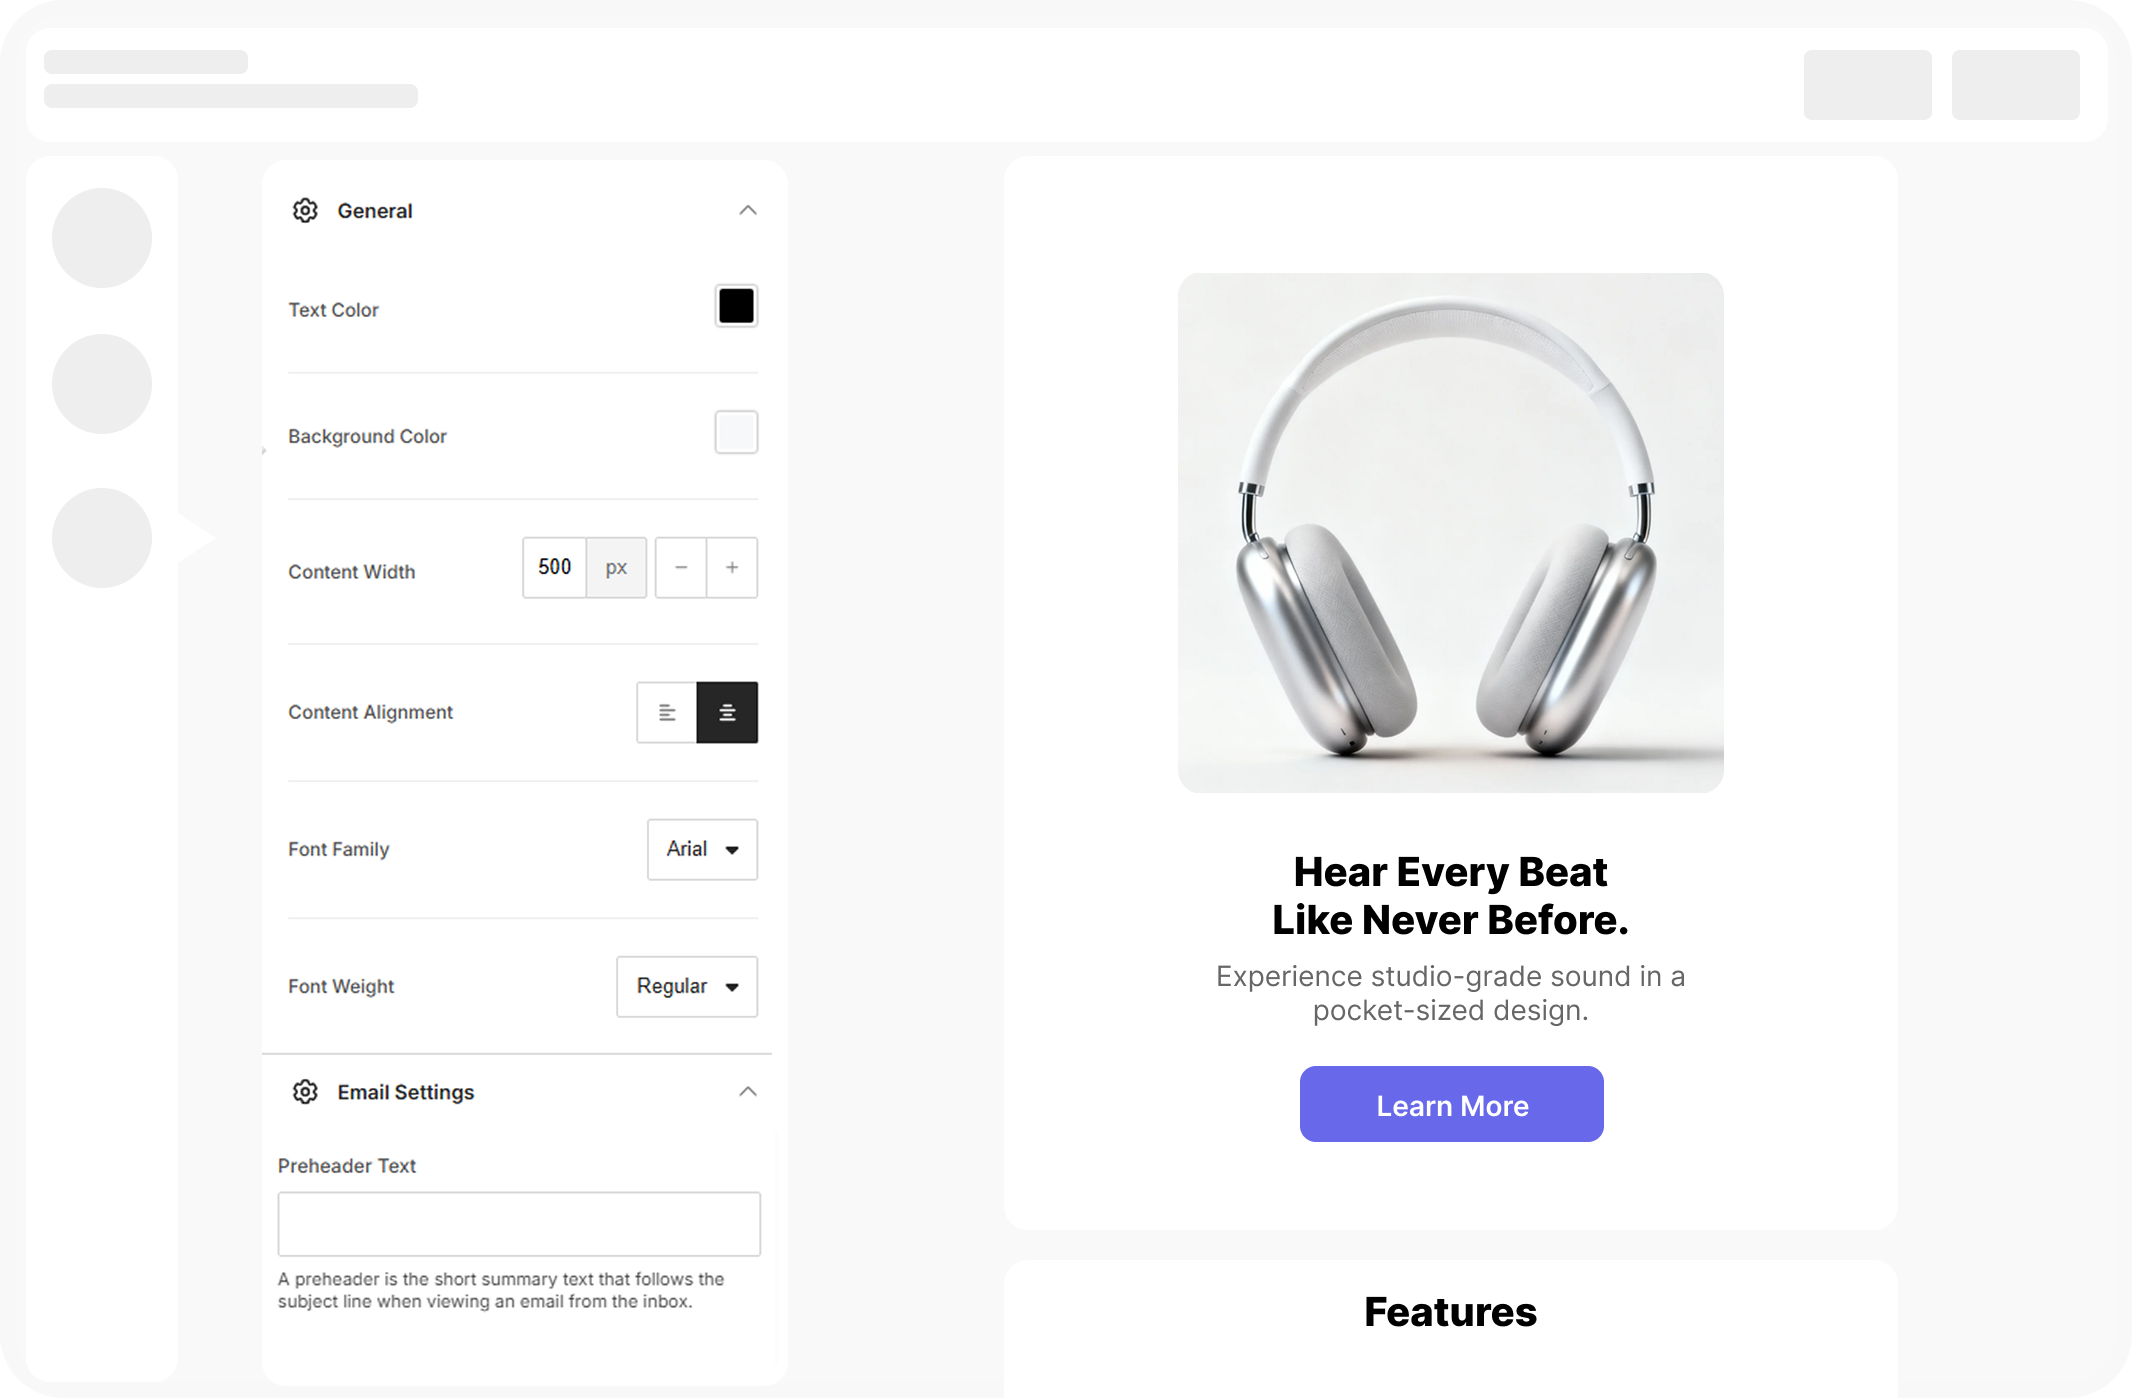Image resolution: width=2132 pixels, height=1398 pixels.
Task: Click the Preheader Text input field
Action: pos(518,1223)
